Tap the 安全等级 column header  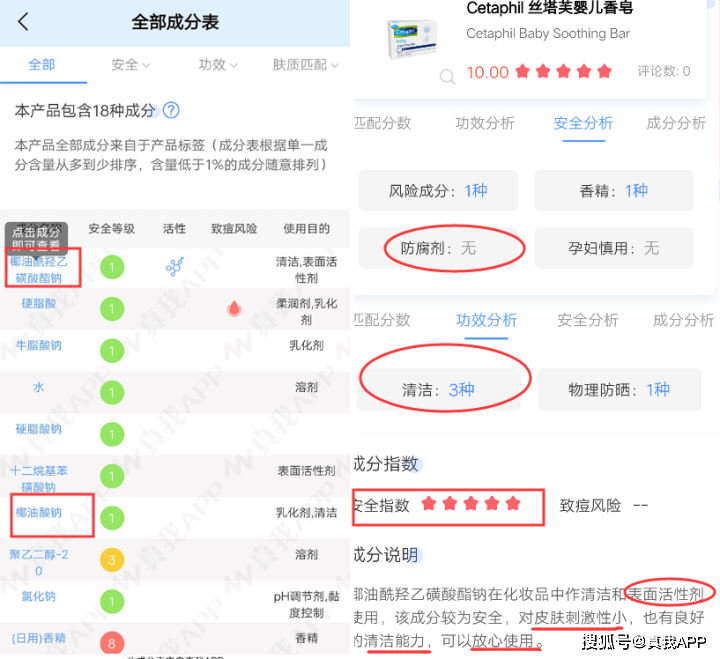[x=112, y=229]
